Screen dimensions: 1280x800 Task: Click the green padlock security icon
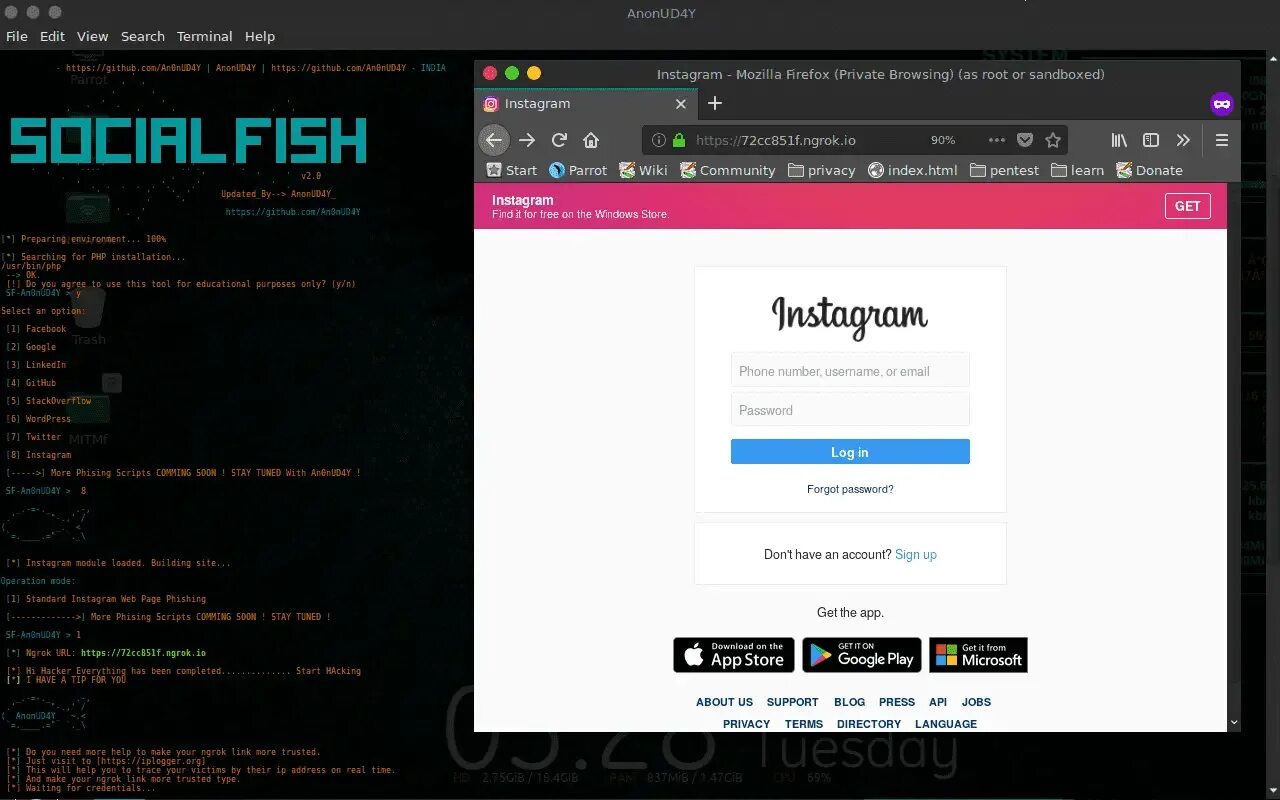679,141
